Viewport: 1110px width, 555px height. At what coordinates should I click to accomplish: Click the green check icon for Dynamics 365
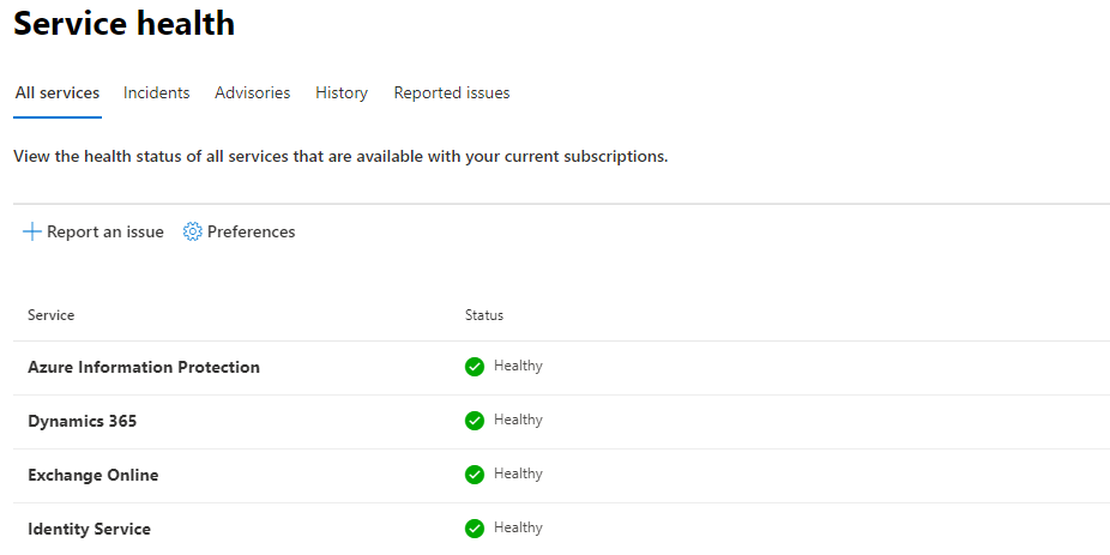point(474,420)
